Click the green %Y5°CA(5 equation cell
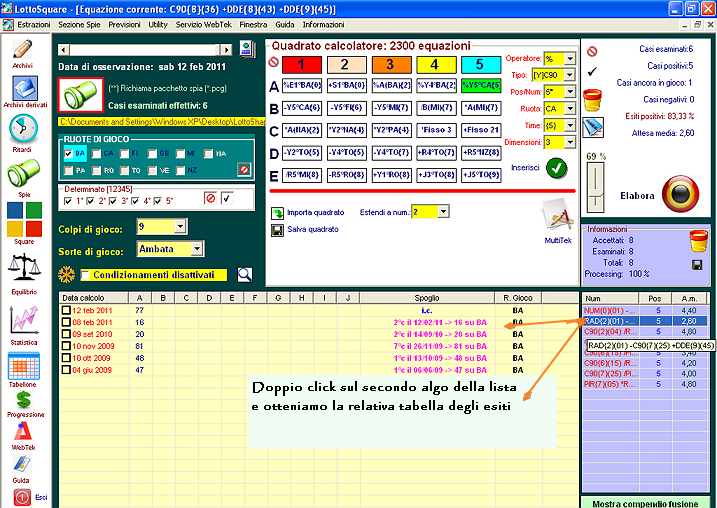Image resolution: width=717 pixels, height=508 pixels. (481, 85)
